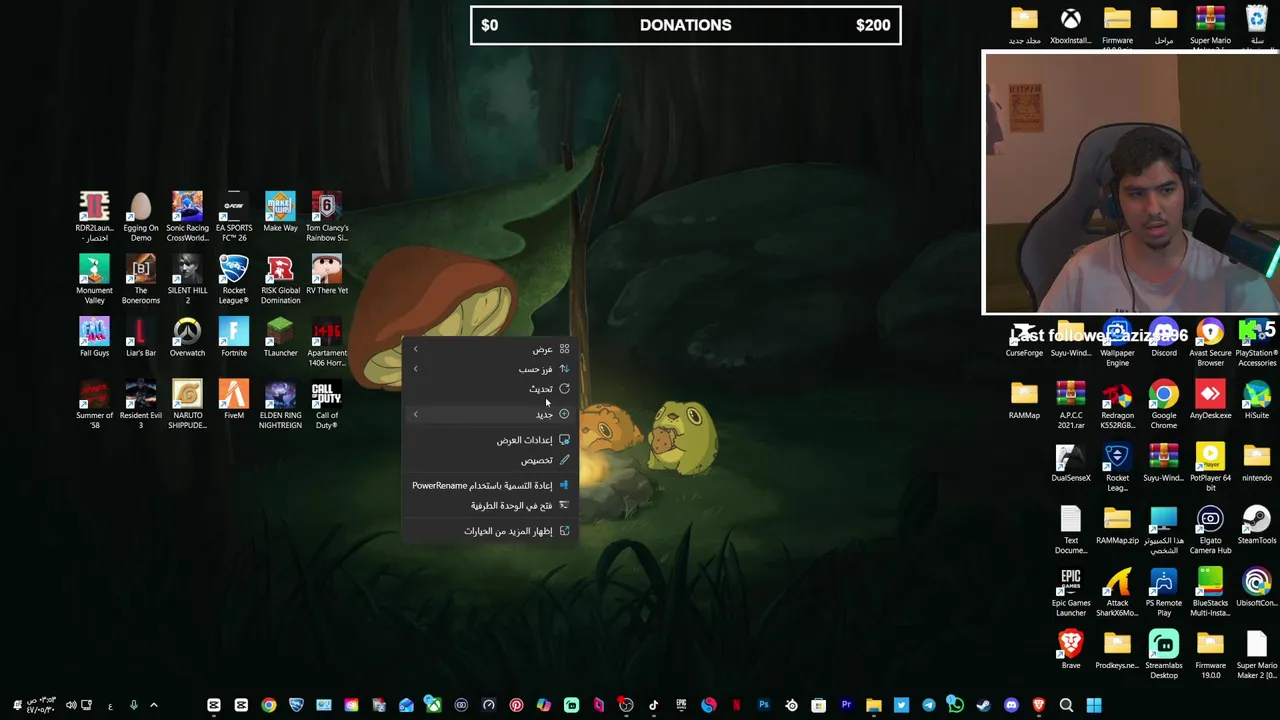Screen dimensions: 1280x720
Task: Select Rocket League desktop icon in left grid
Action: coord(234,279)
